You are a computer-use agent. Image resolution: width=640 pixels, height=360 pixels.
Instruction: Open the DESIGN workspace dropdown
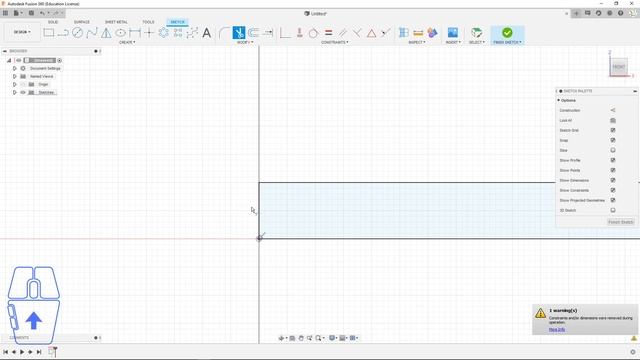pyautogui.click(x=22, y=32)
